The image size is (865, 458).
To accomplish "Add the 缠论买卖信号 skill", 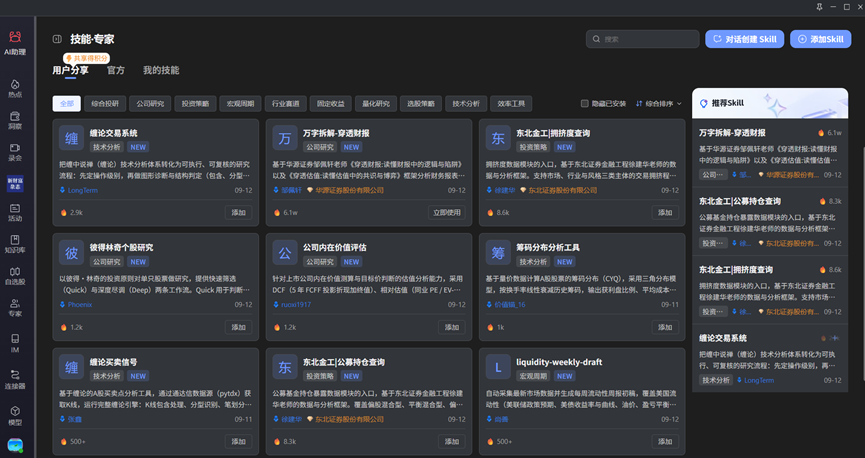I will [238, 441].
